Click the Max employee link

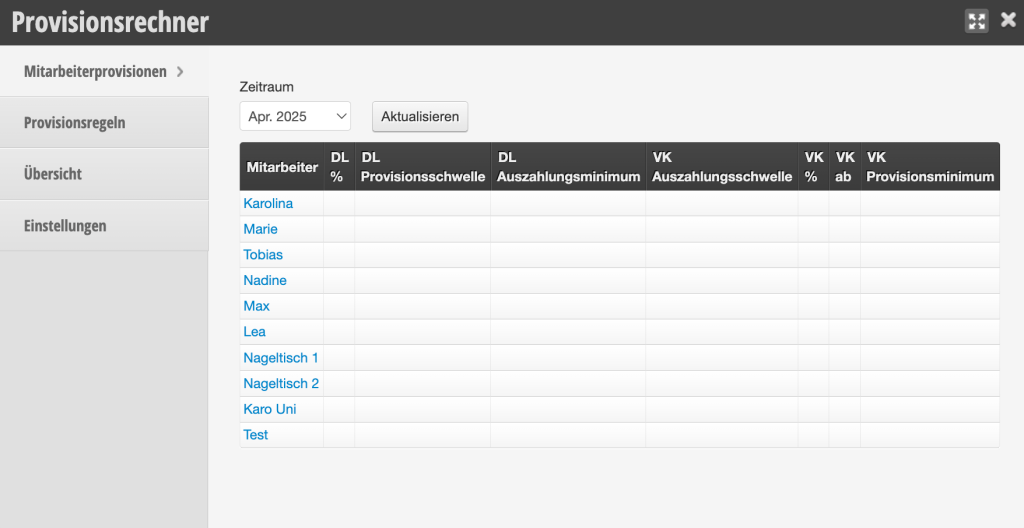tap(256, 306)
